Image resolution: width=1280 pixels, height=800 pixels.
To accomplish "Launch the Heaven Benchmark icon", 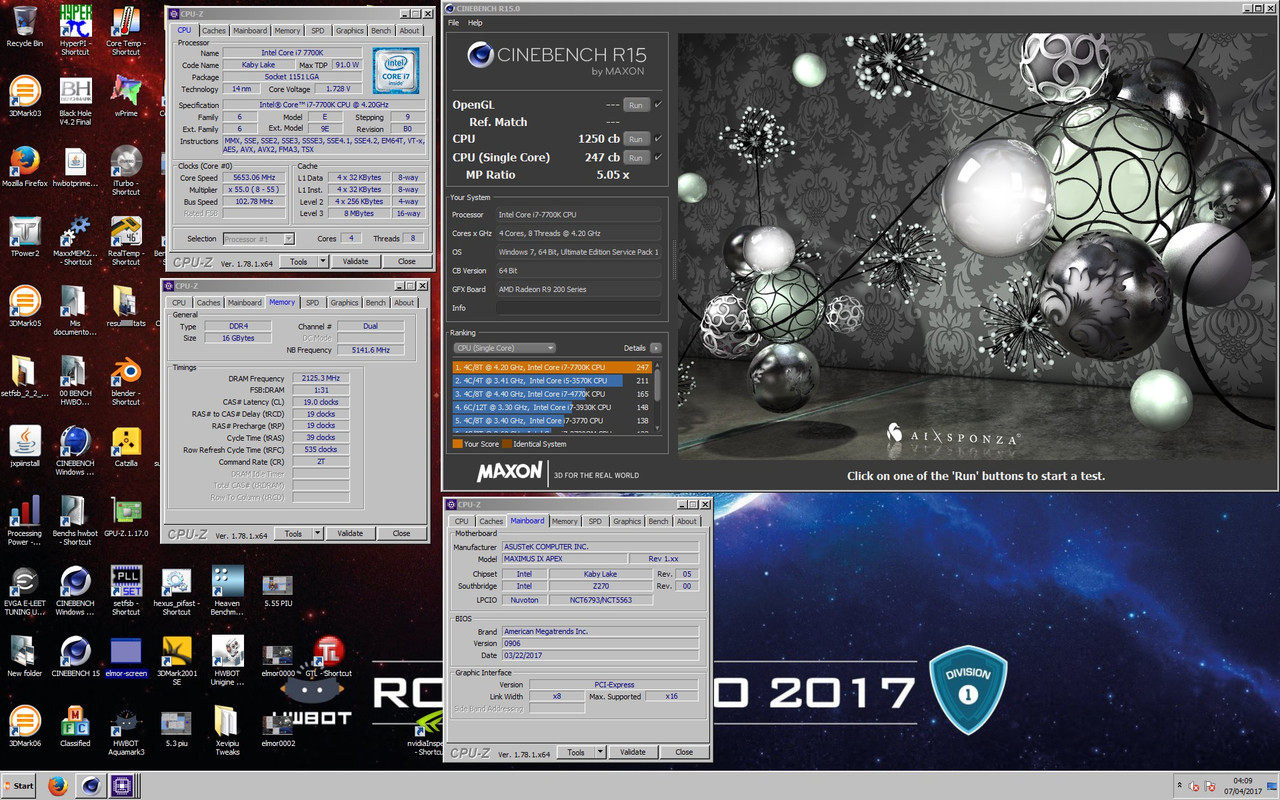I will [x=227, y=590].
